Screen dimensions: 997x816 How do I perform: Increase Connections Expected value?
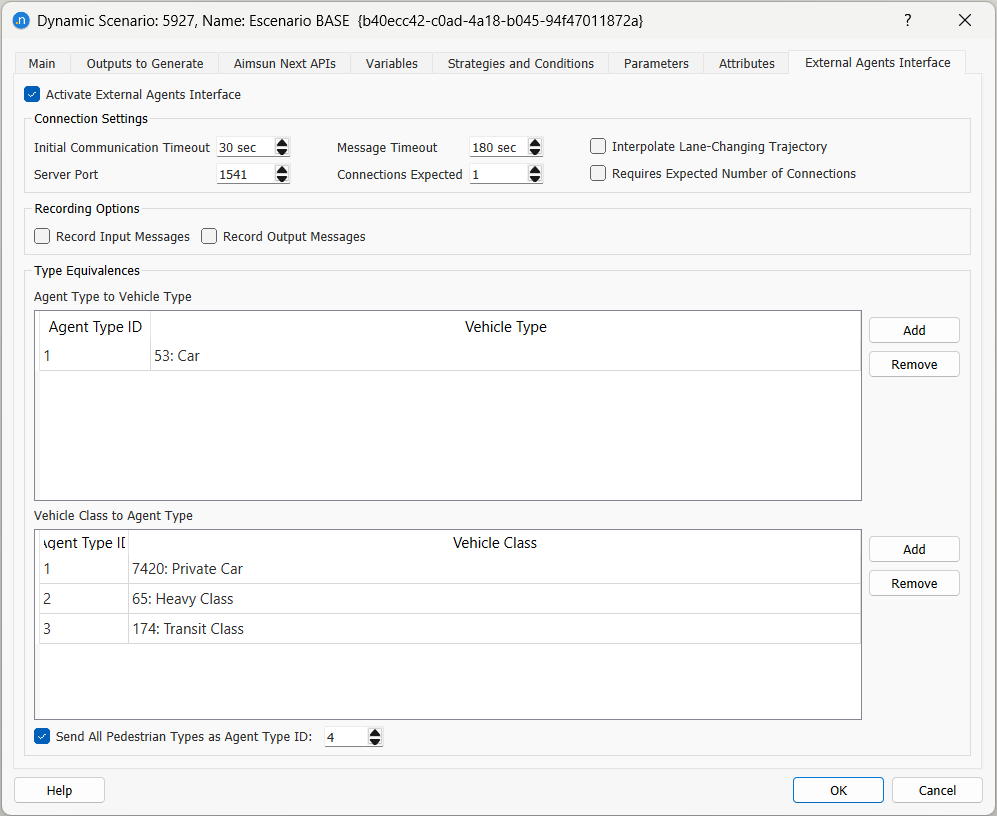coord(534,168)
